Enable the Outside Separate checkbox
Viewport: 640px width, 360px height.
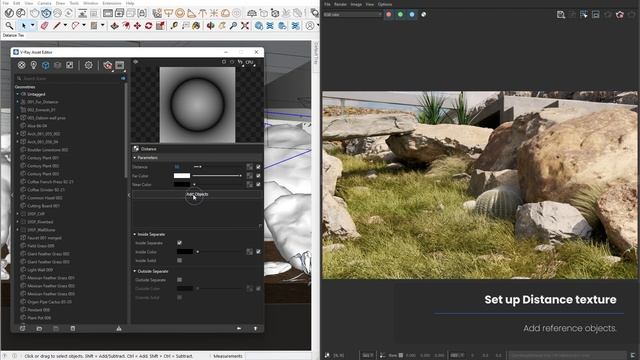point(179,280)
